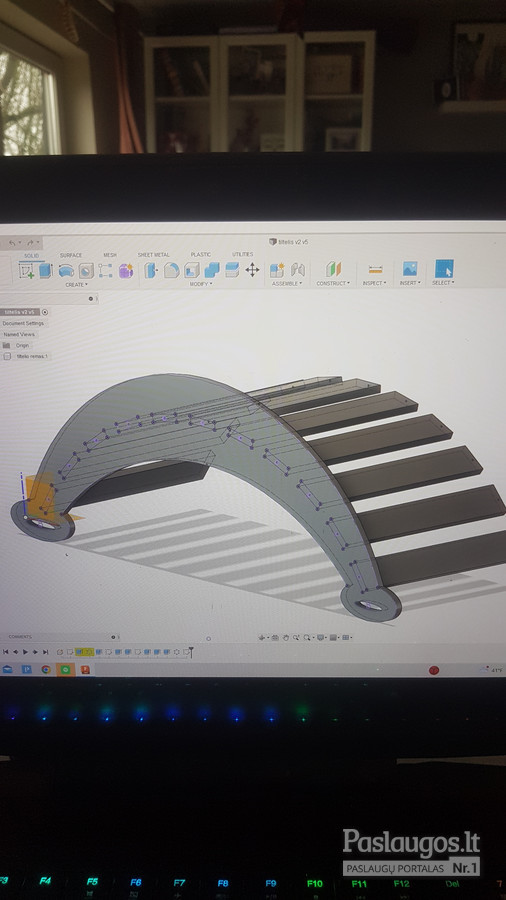Viewport: 506px width, 900px height.
Task: Select the Combine tool icon
Action: tap(212, 270)
